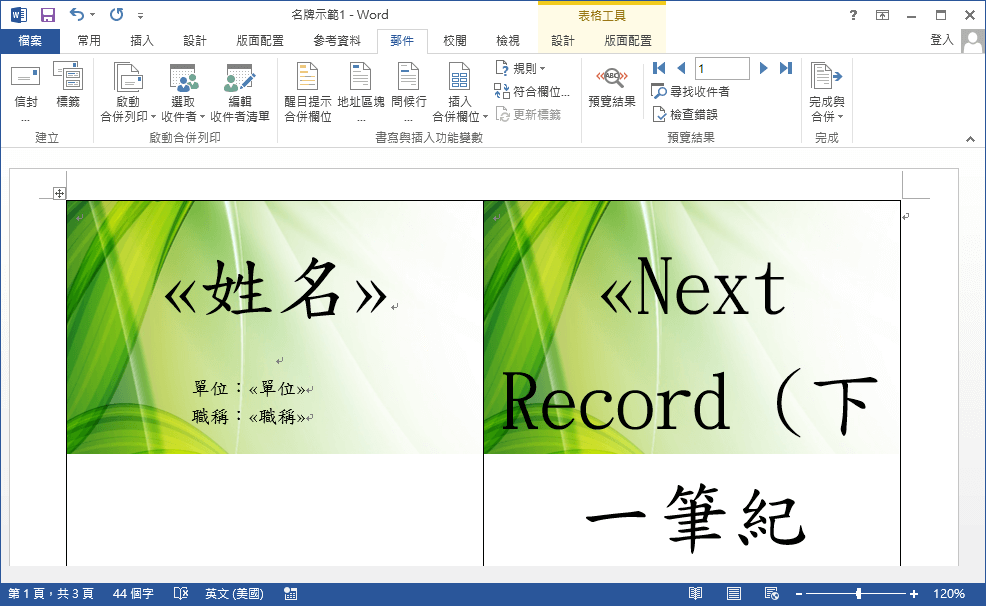Open the 表格工具 設計 tab
Image resolution: width=986 pixels, height=606 pixels.
tap(563, 42)
